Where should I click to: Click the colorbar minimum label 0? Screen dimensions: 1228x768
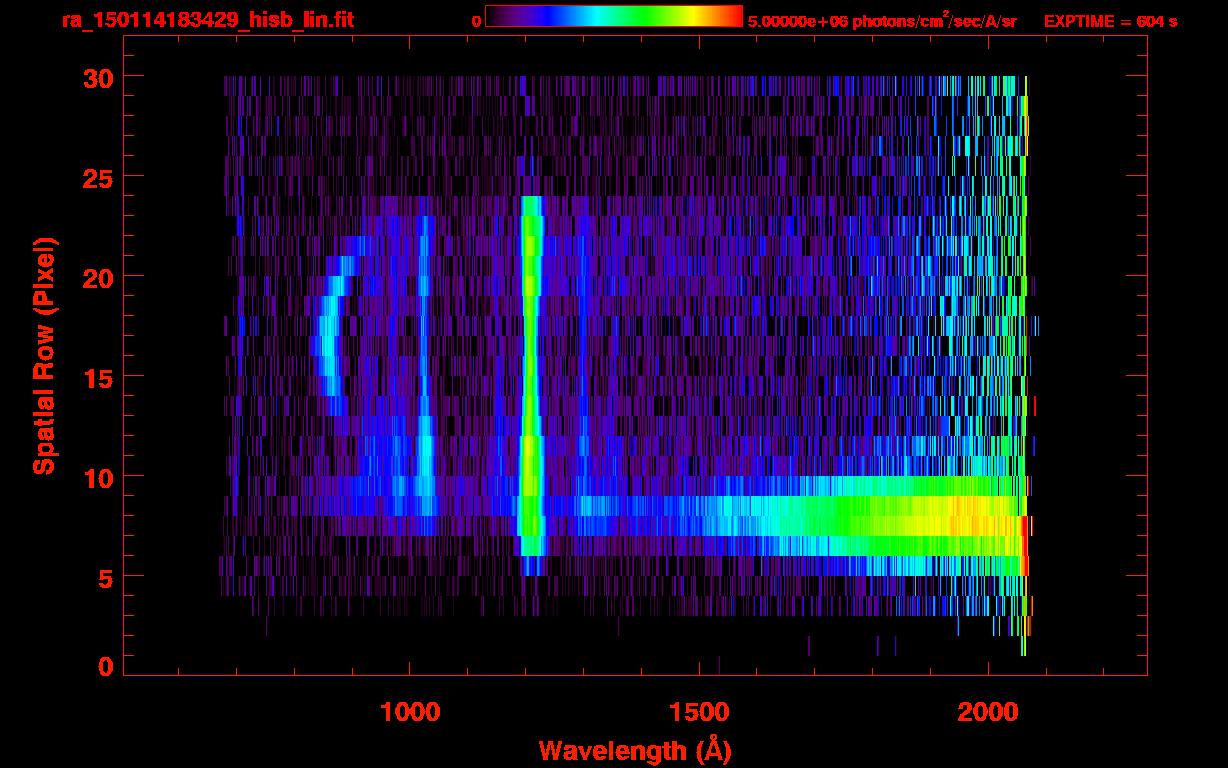point(476,21)
